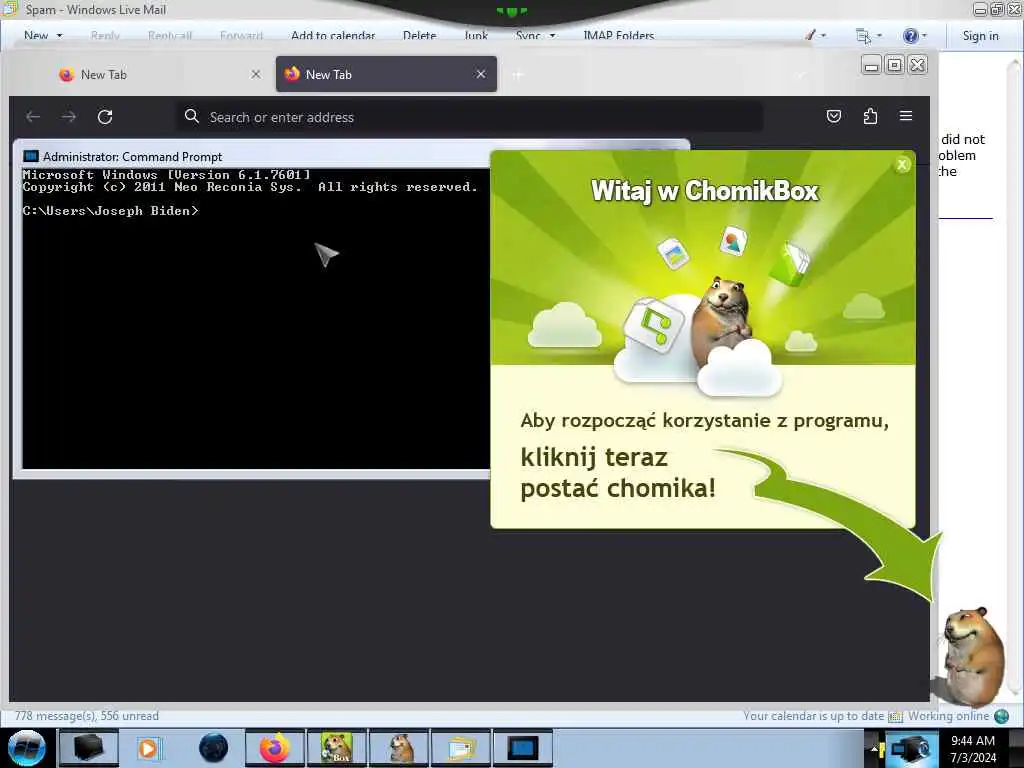1024x768 pixels.
Task: Click the Reply button in Live Mail
Action: tap(105, 35)
